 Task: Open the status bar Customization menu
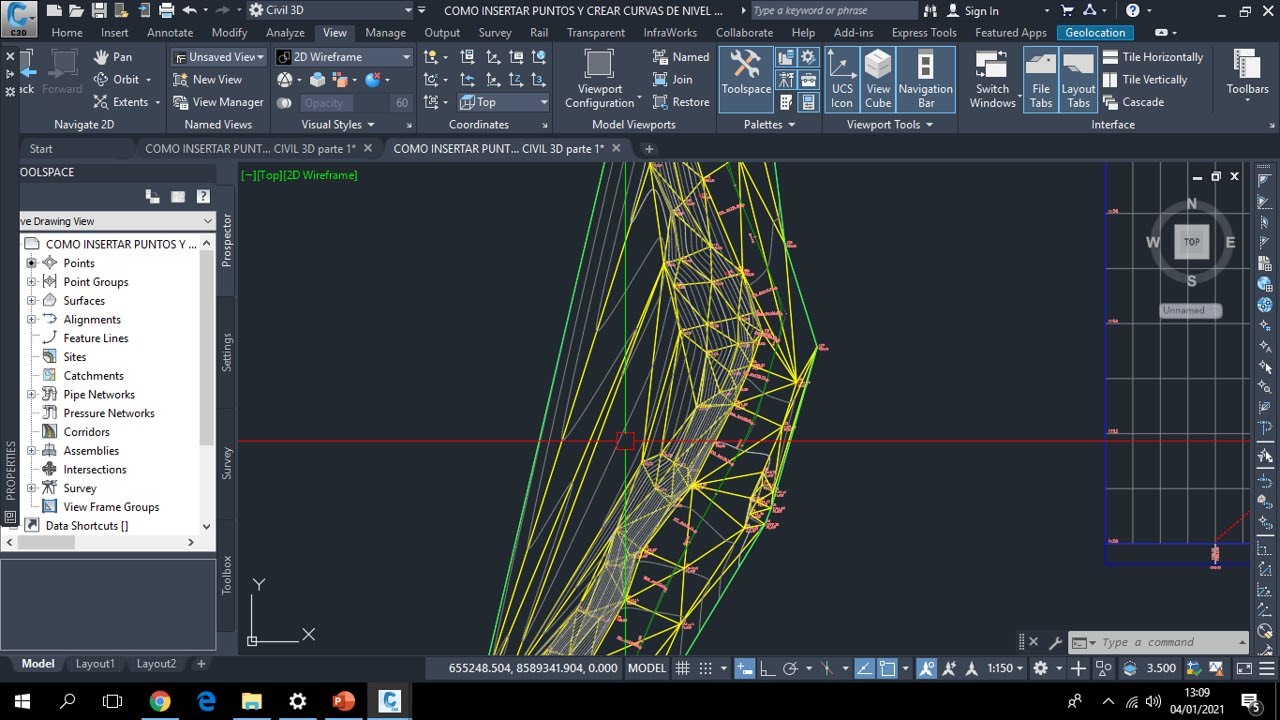(x=1266, y=668)
